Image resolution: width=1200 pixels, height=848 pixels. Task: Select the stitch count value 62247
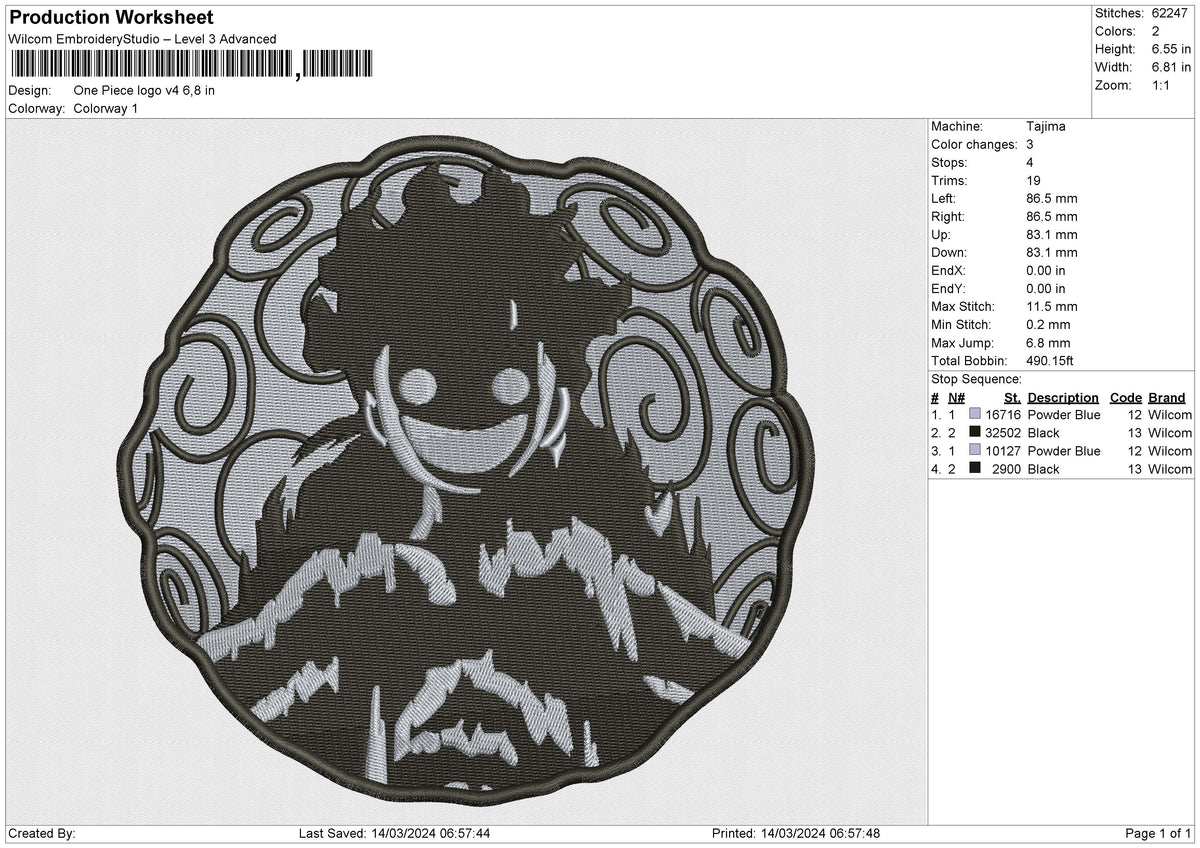click(x=1172, y=13)
